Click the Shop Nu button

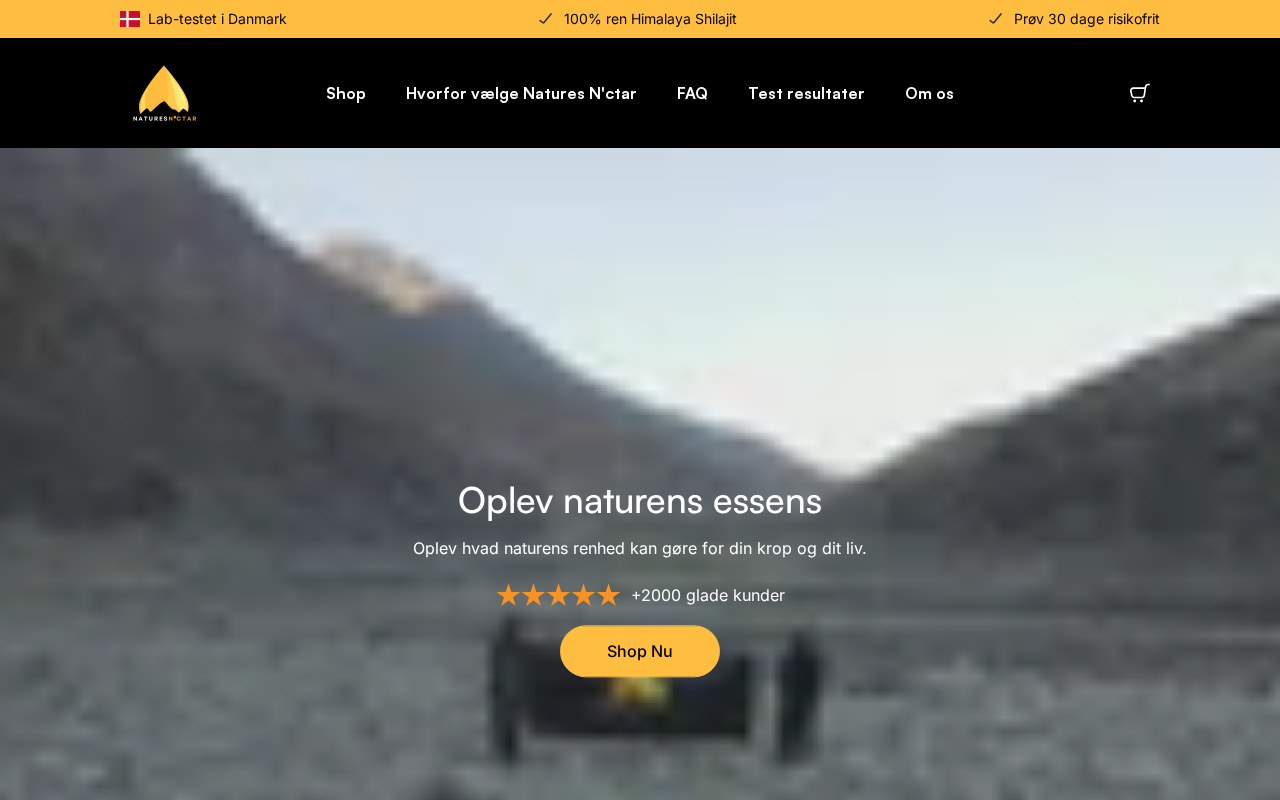tap(640, 651)
